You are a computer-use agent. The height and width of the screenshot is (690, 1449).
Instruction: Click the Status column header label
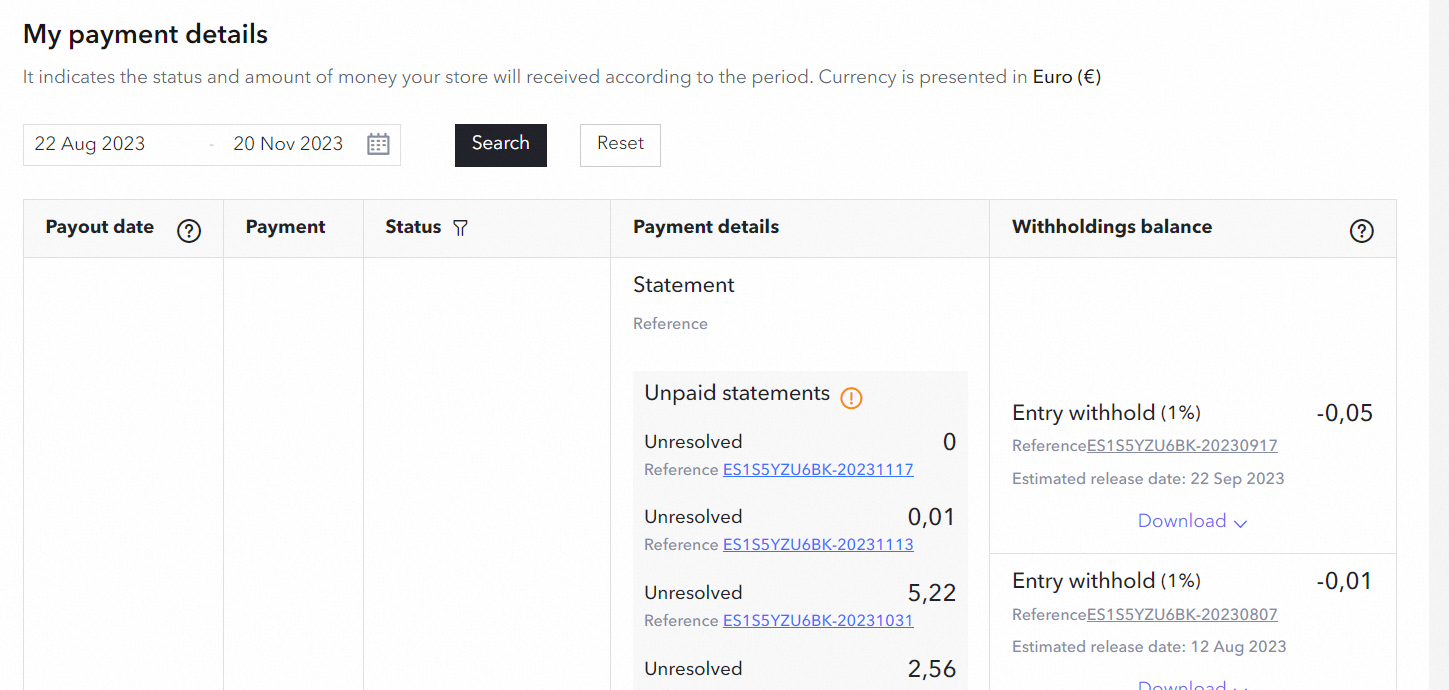(x=413, y=227)
